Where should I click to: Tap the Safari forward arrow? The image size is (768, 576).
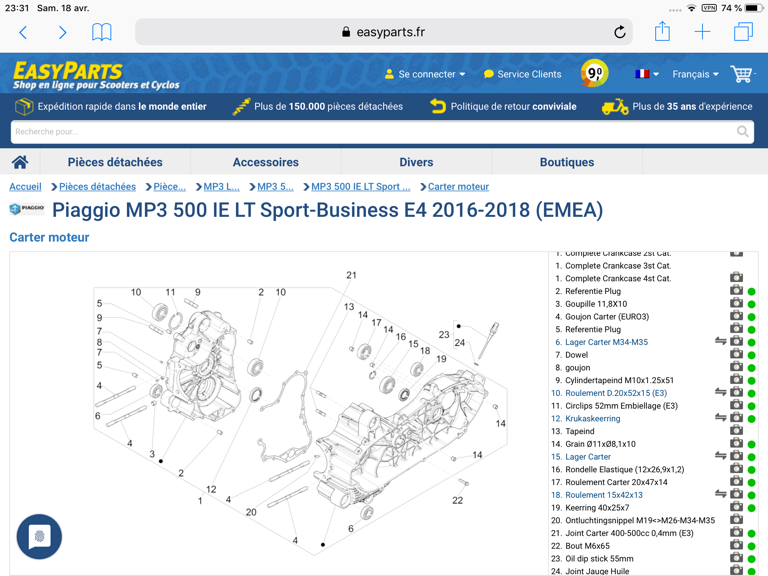click(x=62, y=32)
